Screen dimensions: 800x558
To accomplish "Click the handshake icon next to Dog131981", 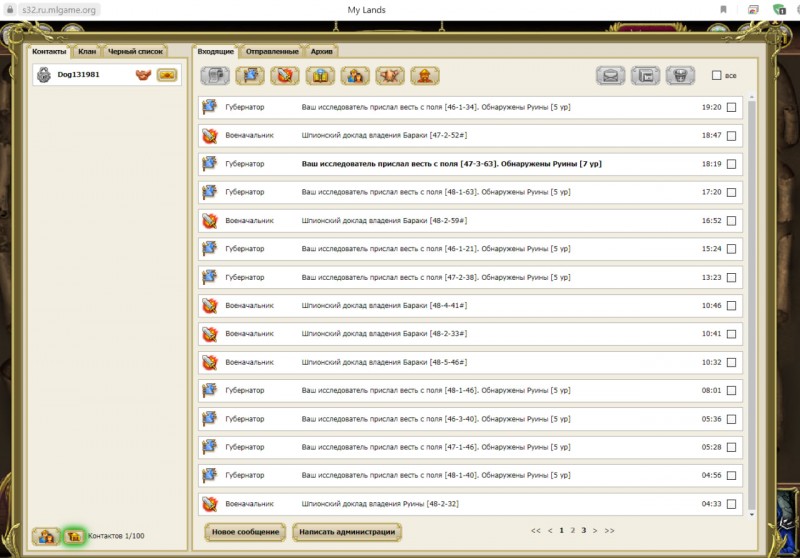I will coord(143,75).
